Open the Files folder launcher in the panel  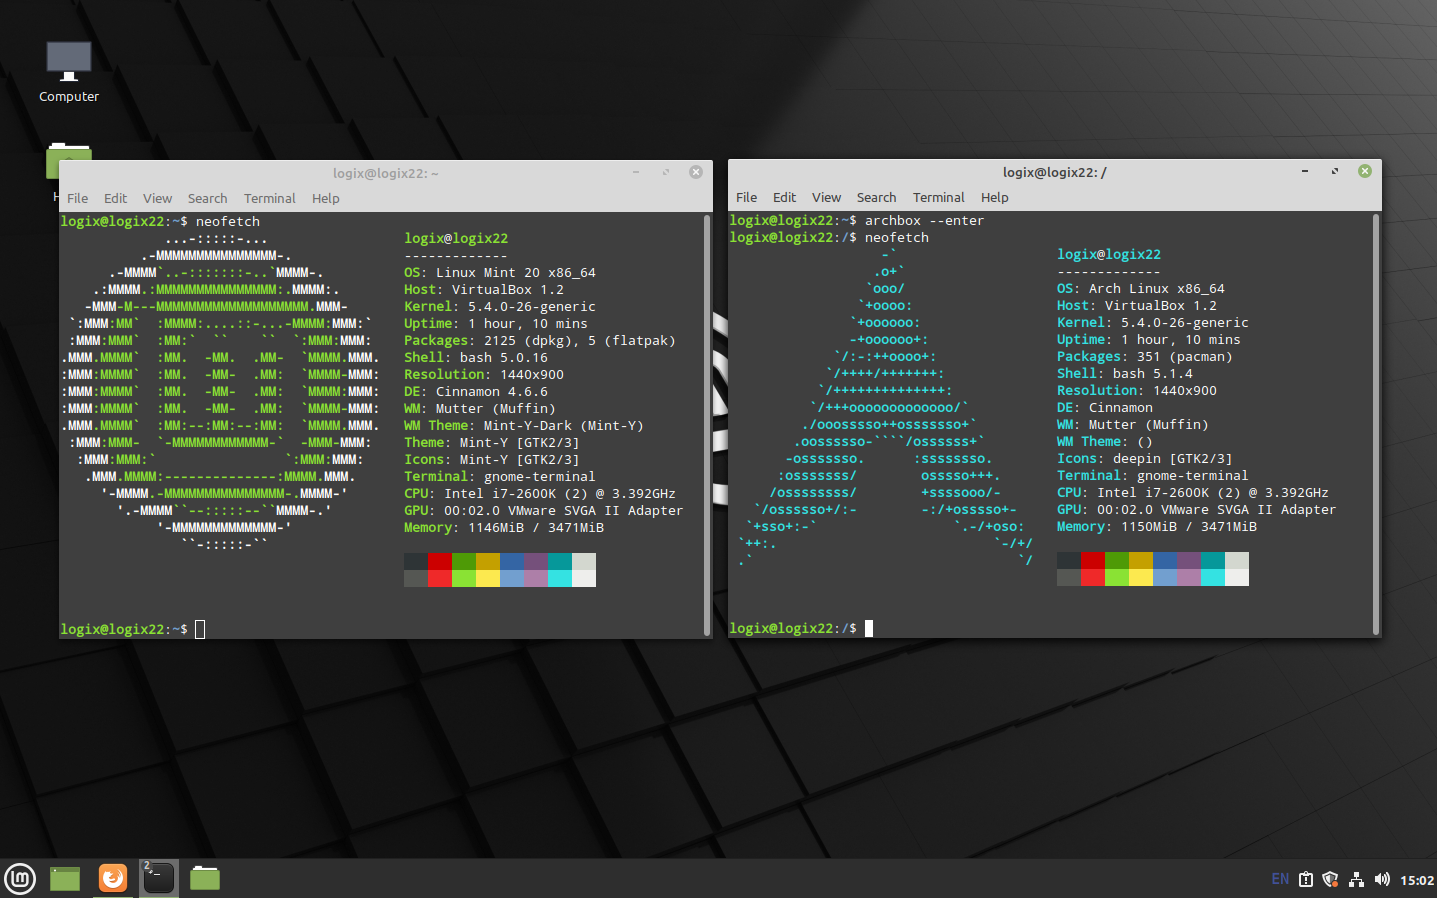[205, 878]
